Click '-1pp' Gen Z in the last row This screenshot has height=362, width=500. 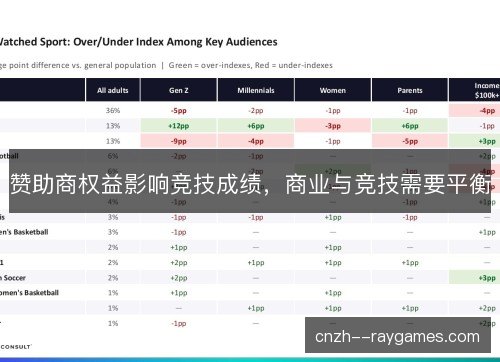[x=179, y=323]
